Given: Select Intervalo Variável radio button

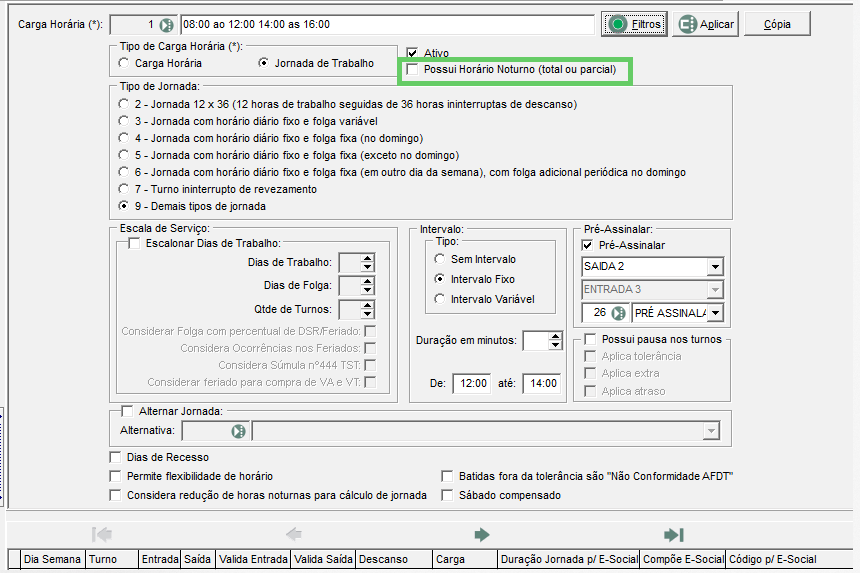Looking at the screenshot, I should click(x=440, y=299).
